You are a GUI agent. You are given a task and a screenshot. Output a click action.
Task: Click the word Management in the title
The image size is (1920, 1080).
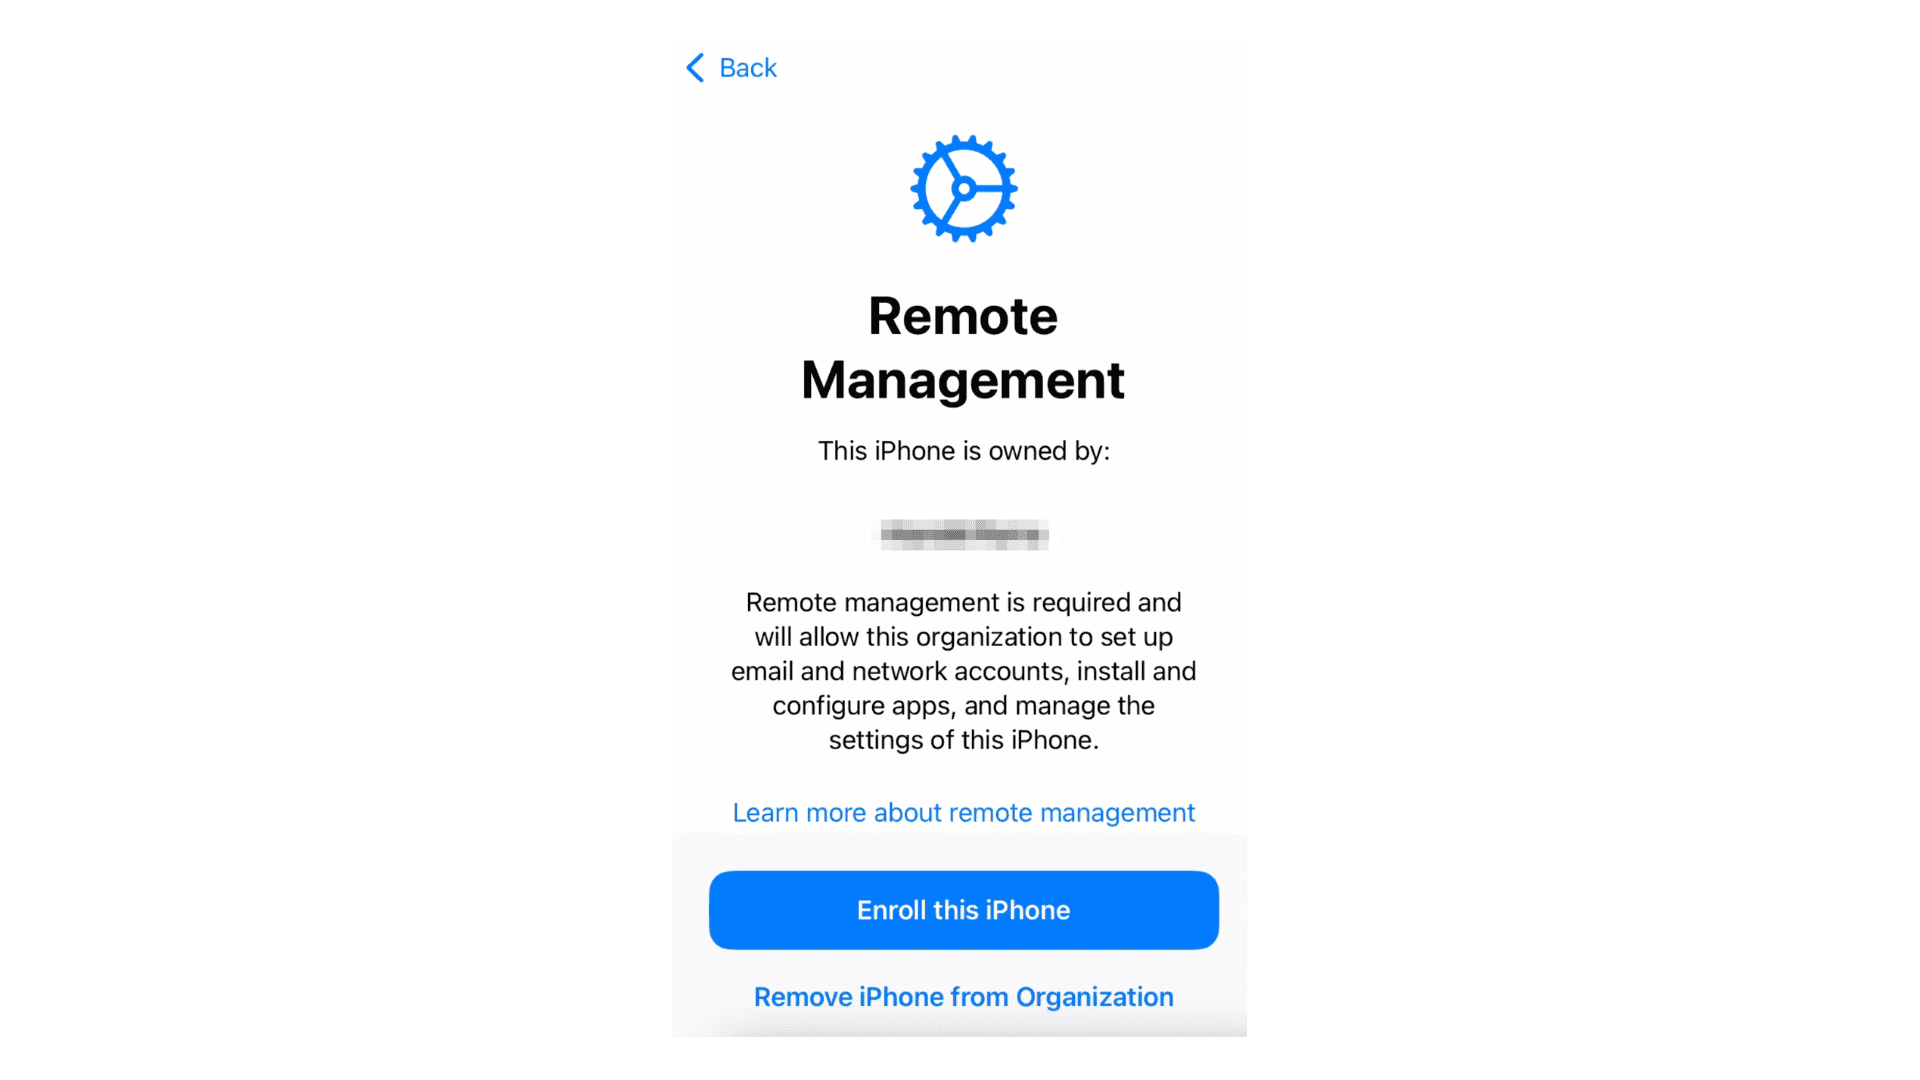pyautogui.click(x=963, y=381)
